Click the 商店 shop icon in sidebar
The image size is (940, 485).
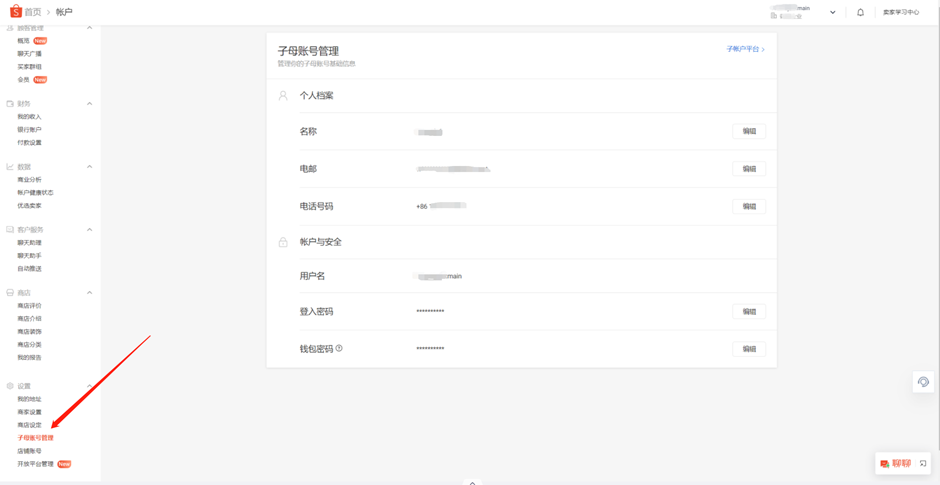click(10, 293)
